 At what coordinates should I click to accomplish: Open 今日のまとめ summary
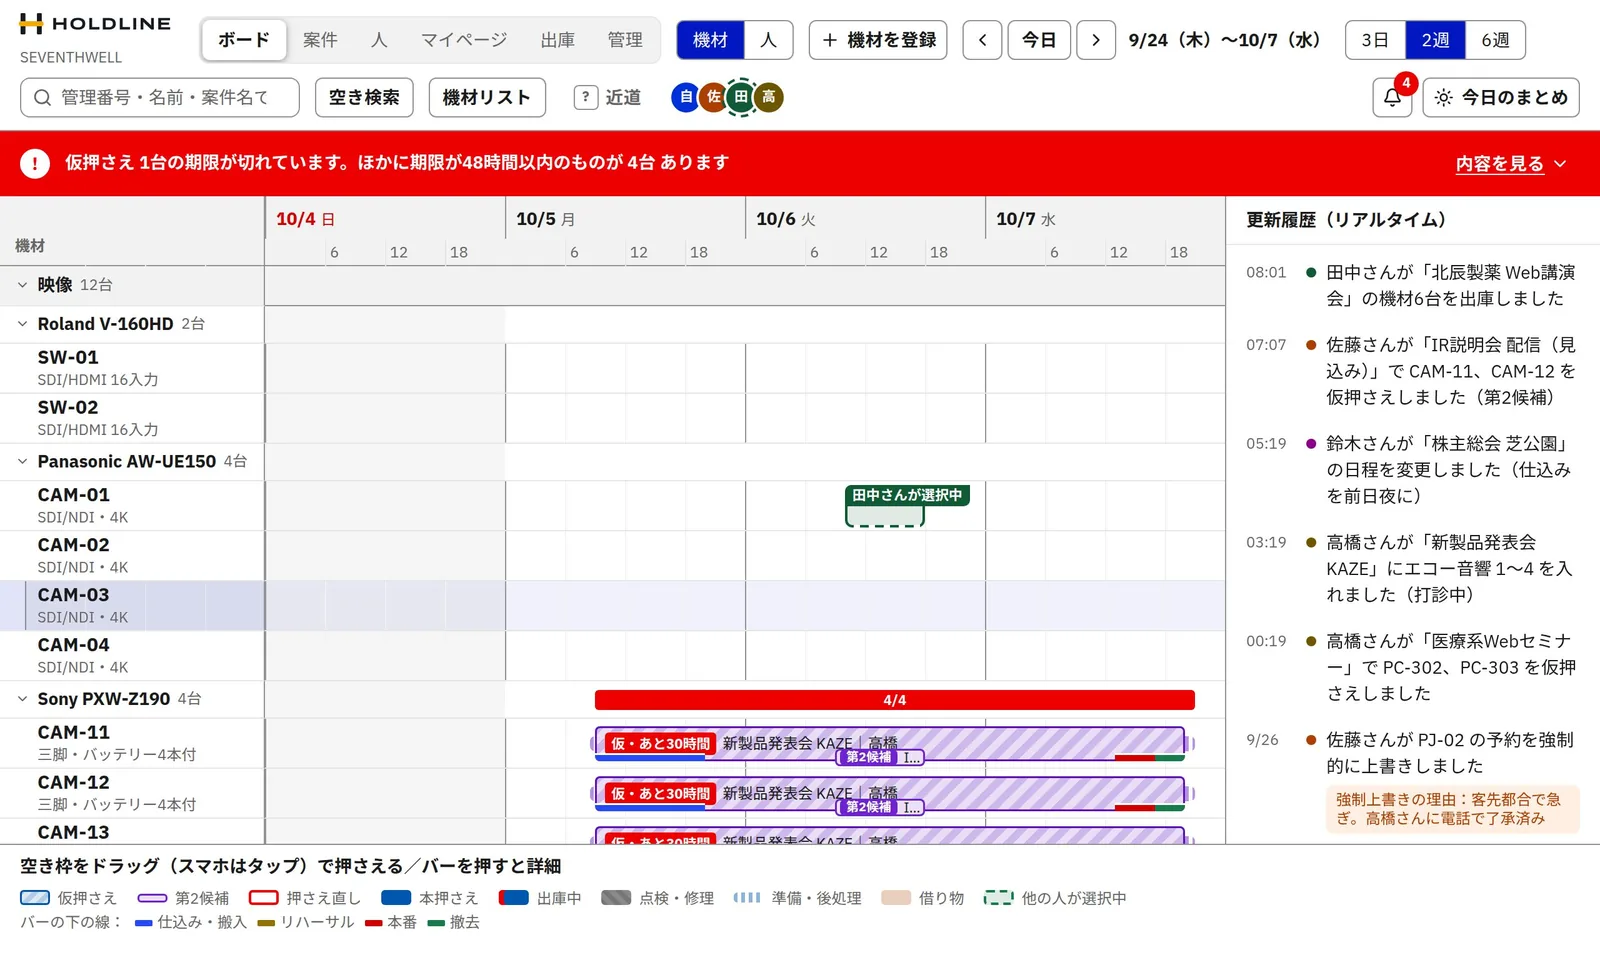(x=1501, y=97)
